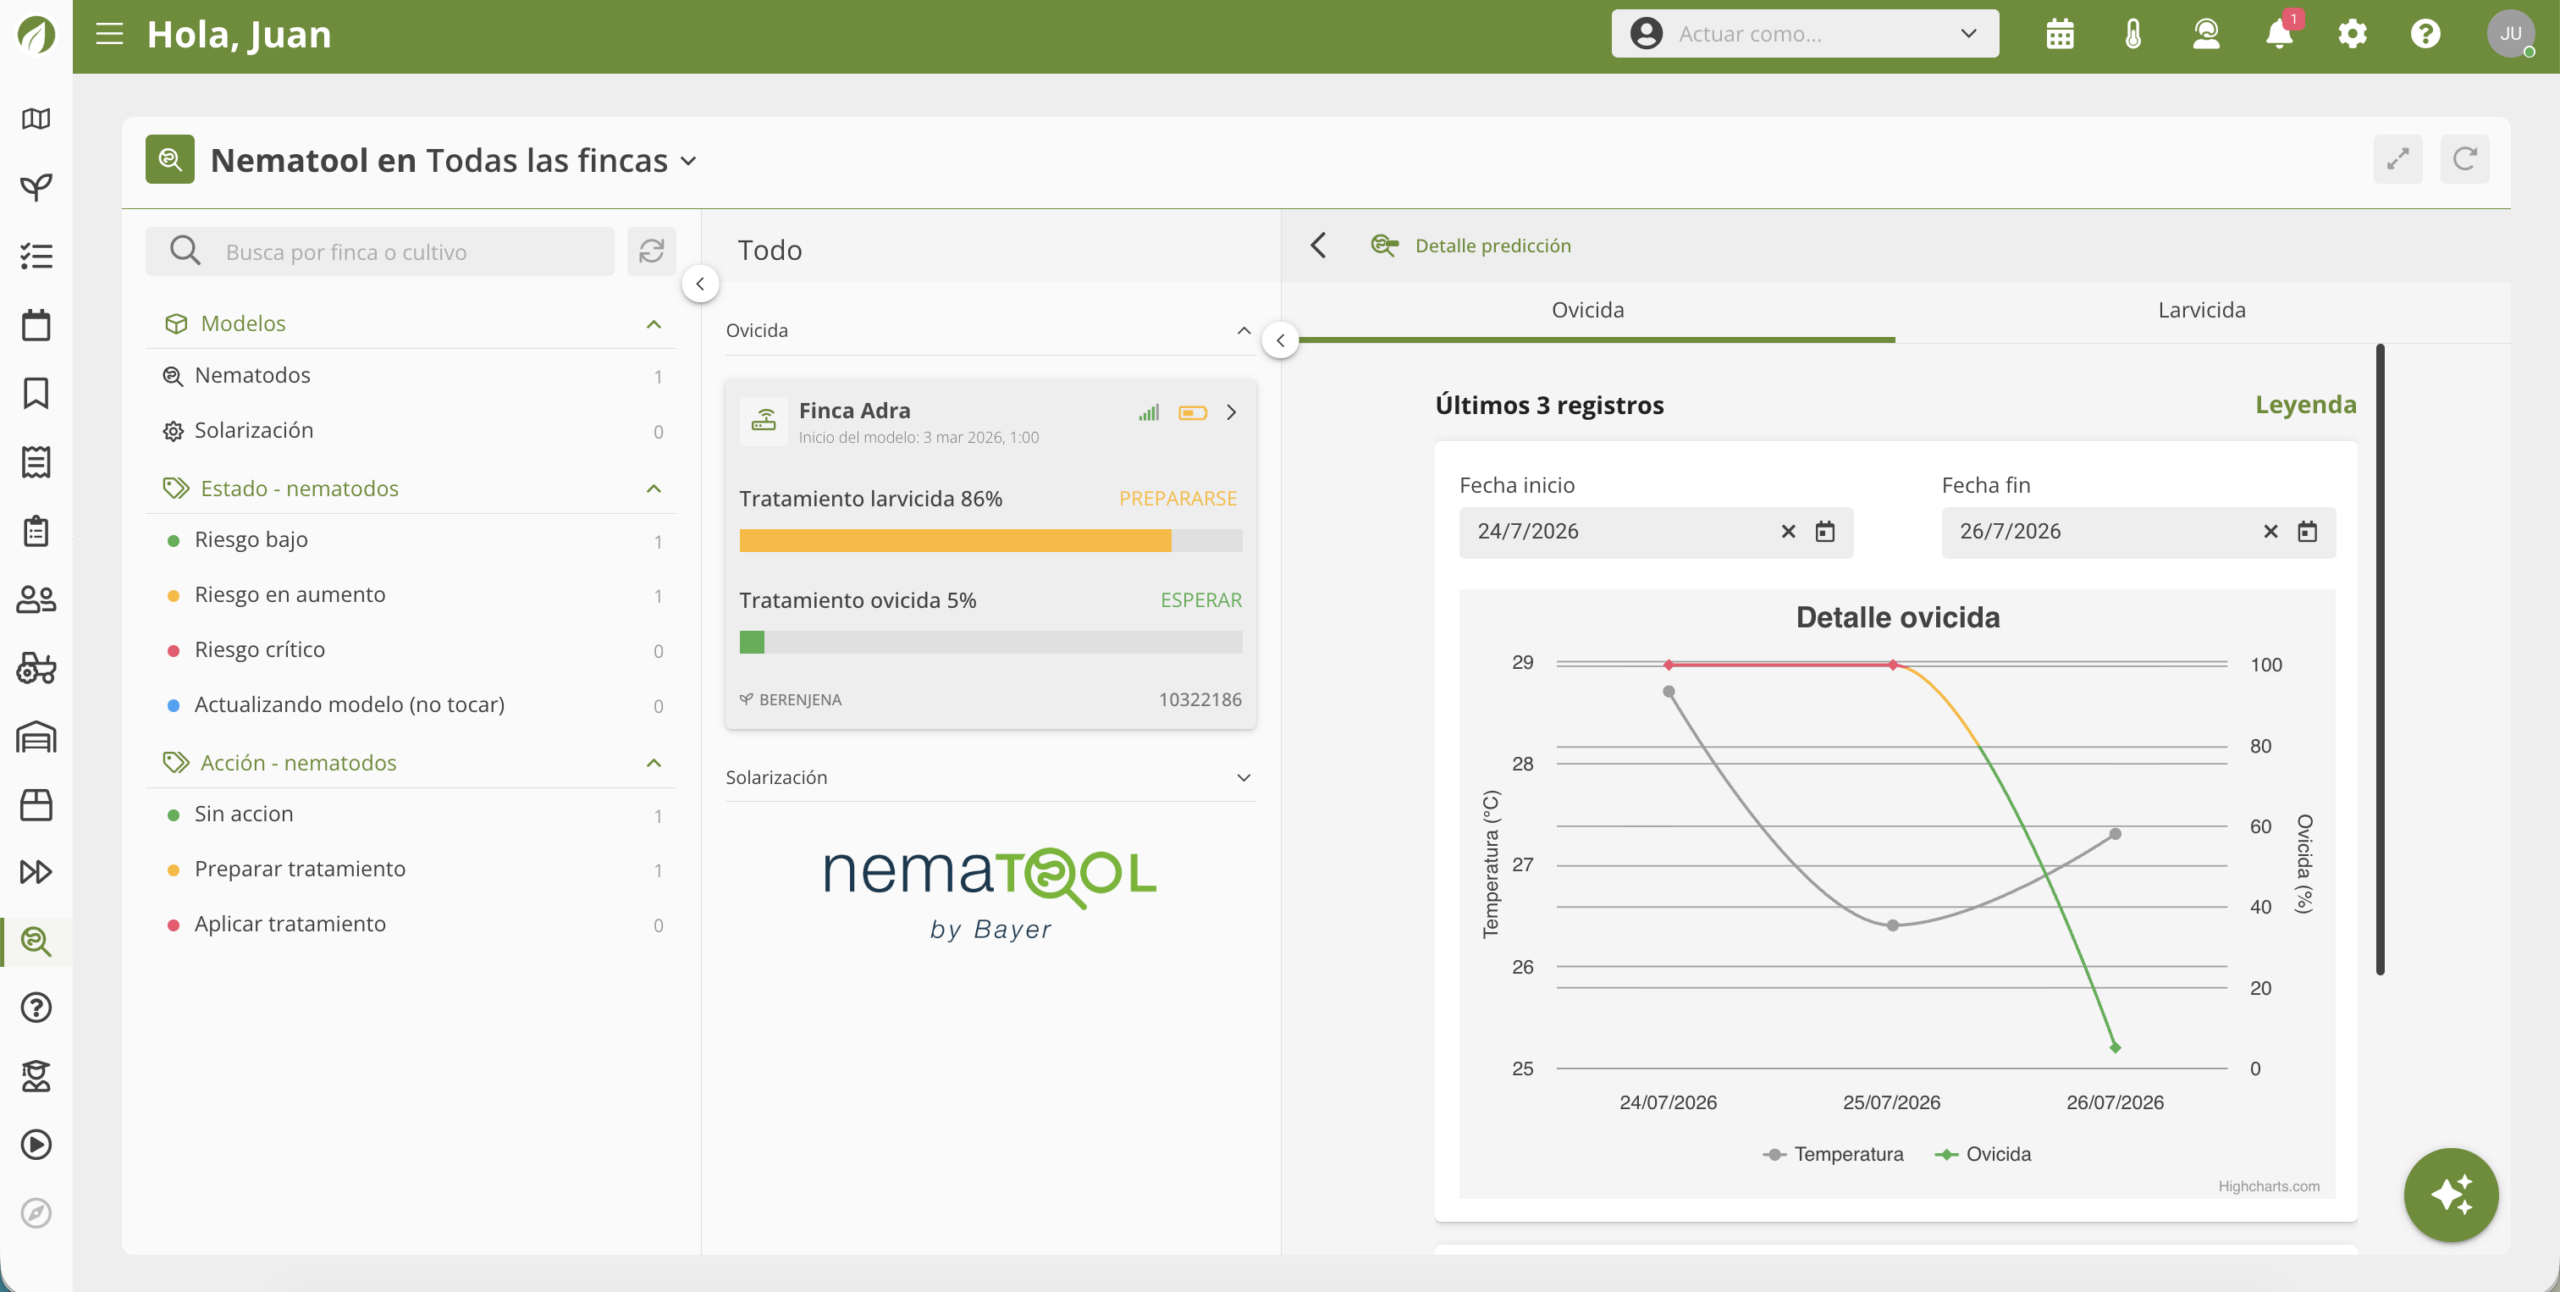Screen dimensions: 2560x1292
Task: Open the Nematool sidebar icon
Action: (36, 941)
